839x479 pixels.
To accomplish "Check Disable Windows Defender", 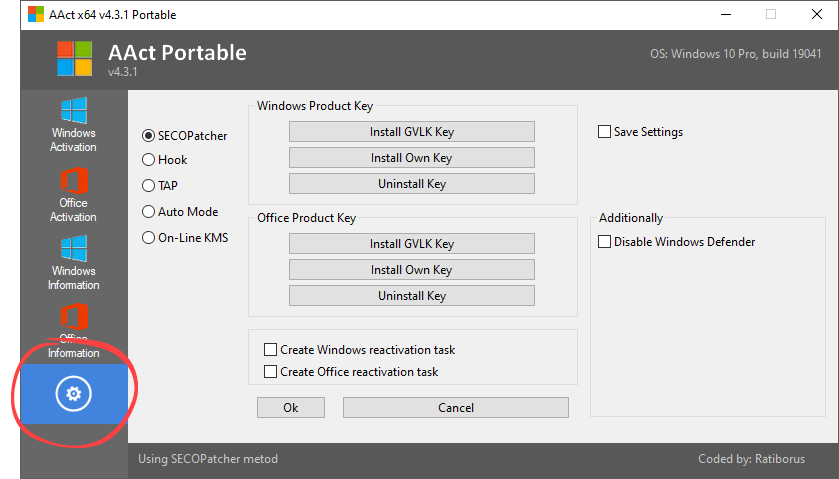I will coord(604,242).
